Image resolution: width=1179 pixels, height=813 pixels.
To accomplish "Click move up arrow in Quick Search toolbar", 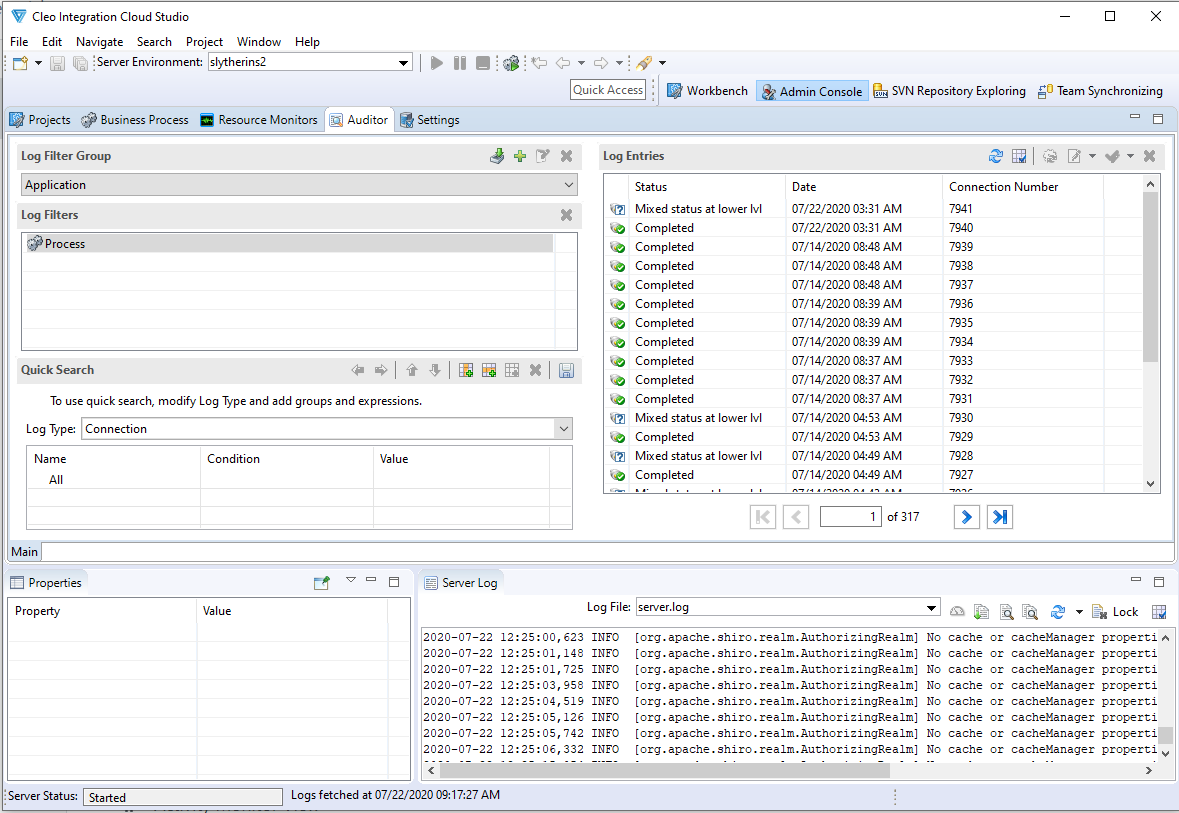I will [x=412, y=370].
